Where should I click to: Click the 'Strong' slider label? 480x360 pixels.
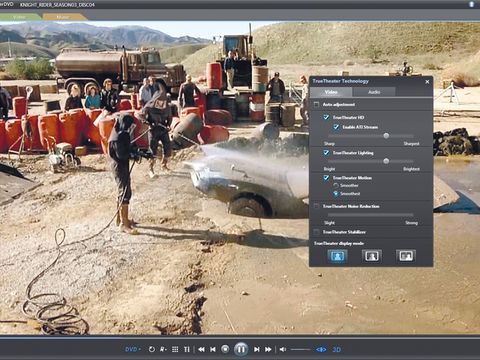click(411, 223)
